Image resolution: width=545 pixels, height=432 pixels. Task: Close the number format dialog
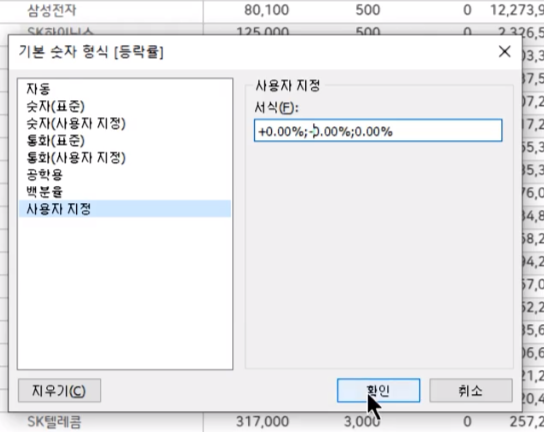point(504,52)
